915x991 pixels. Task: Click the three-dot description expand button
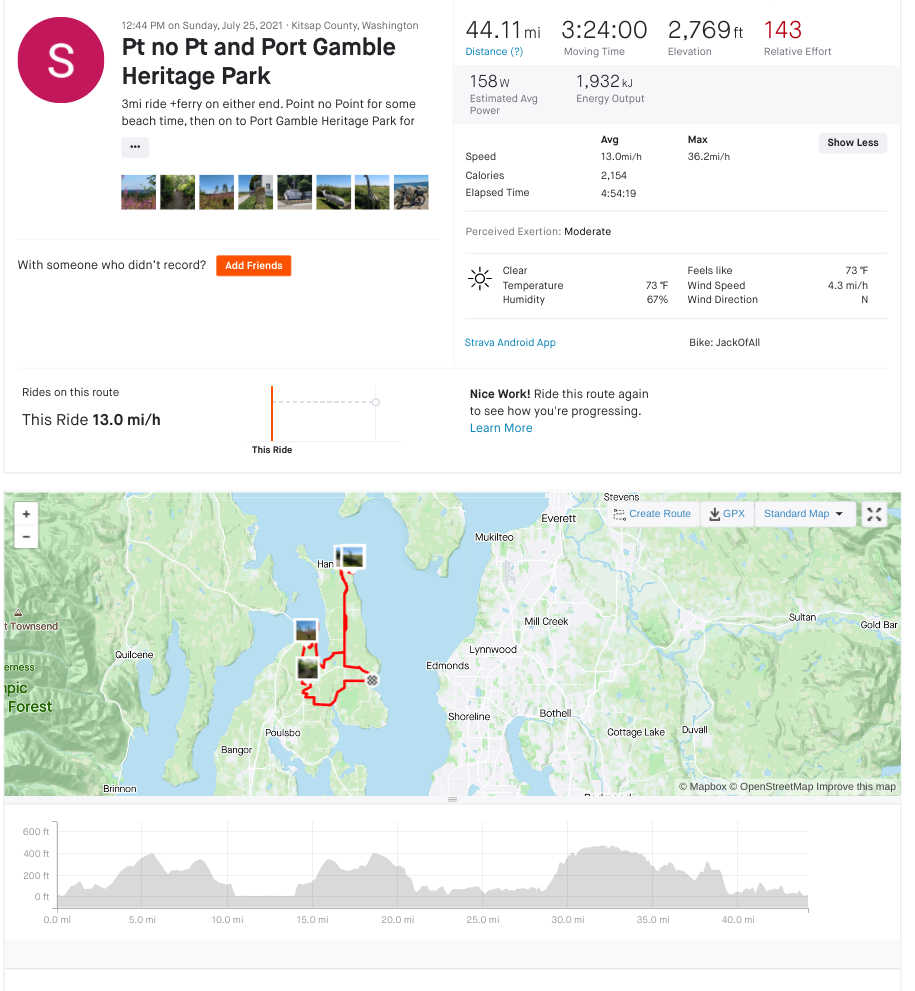pos(135,147)
